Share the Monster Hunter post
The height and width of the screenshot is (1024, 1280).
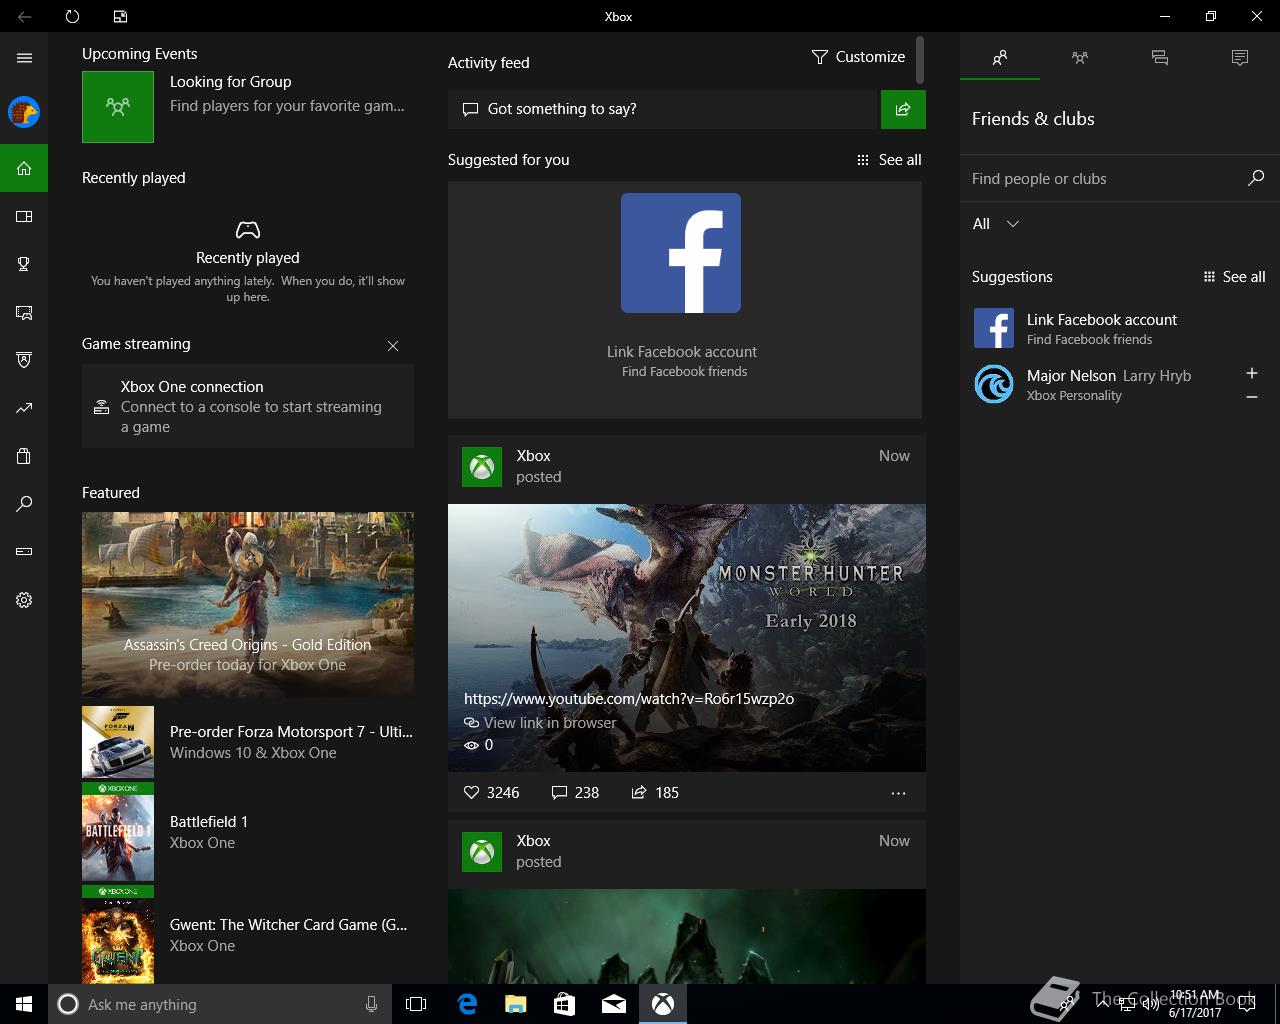655,793
